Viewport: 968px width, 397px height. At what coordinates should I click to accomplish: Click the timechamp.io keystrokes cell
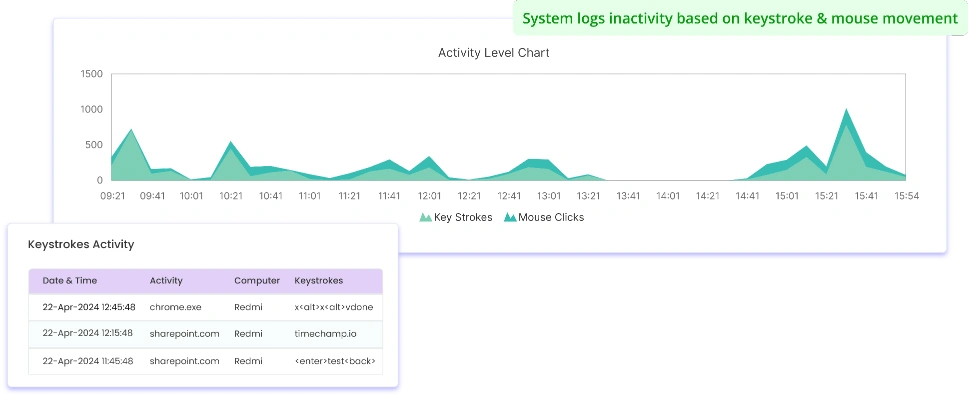325,333
